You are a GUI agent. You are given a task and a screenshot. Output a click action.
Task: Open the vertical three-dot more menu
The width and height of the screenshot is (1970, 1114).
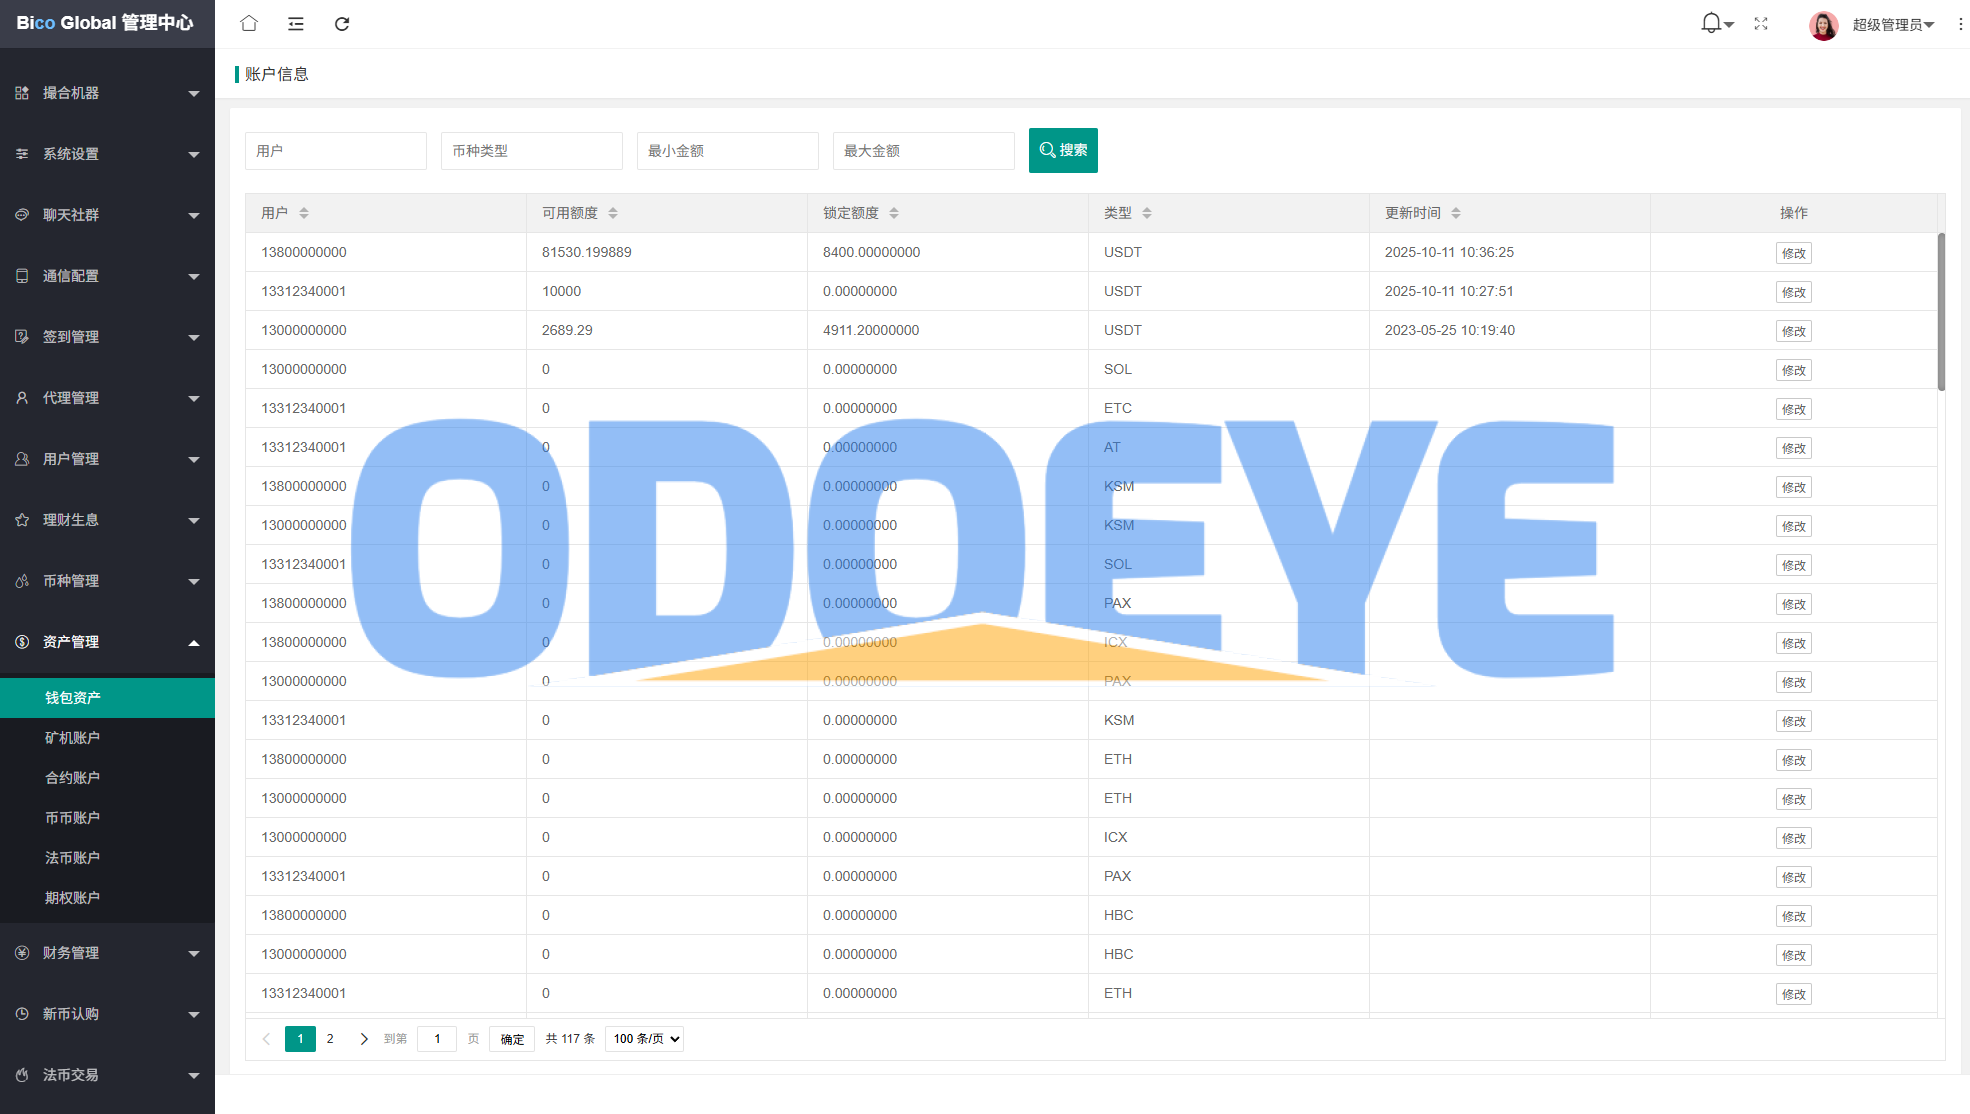pos(1960,24)
